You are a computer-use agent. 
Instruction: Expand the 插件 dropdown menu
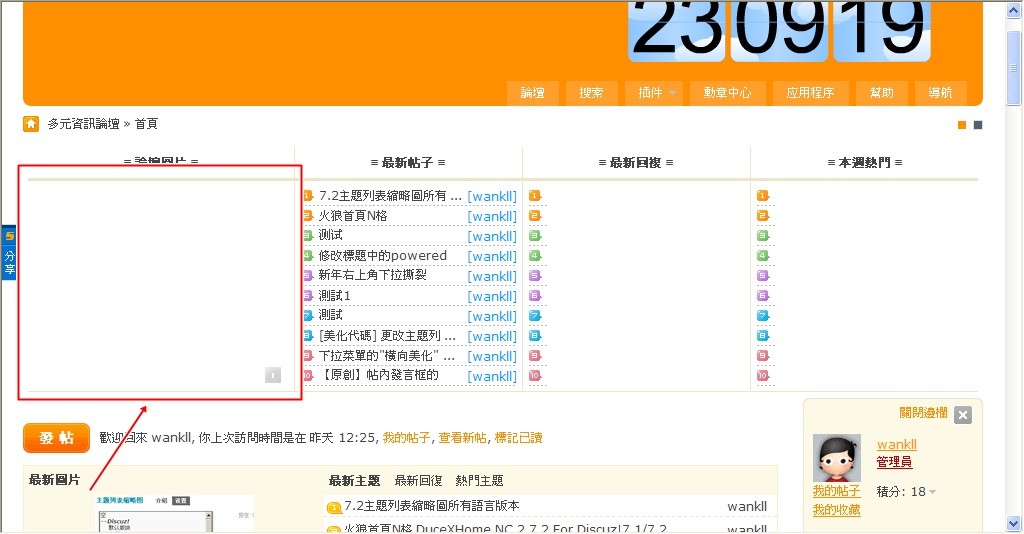(x=657, y=93)
